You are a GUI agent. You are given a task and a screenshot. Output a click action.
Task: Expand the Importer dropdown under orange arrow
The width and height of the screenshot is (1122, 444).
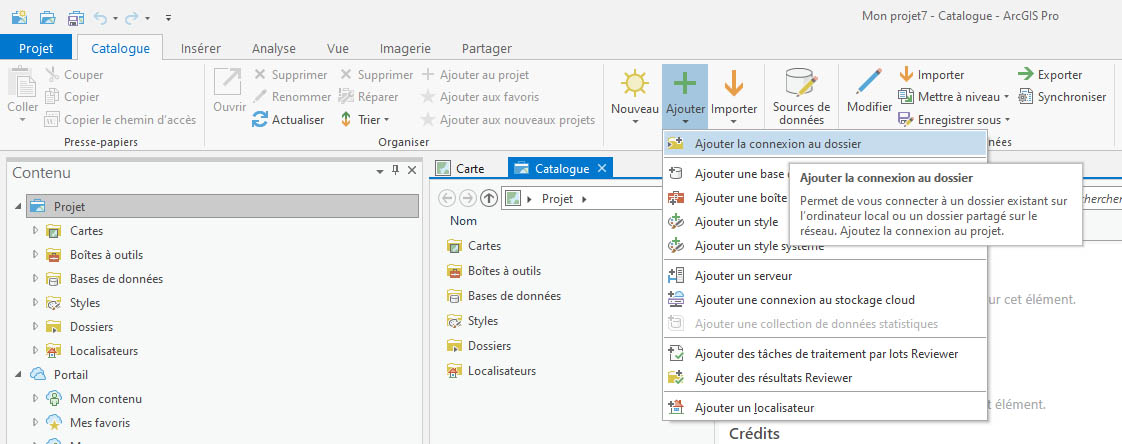(x=733, y=120)
